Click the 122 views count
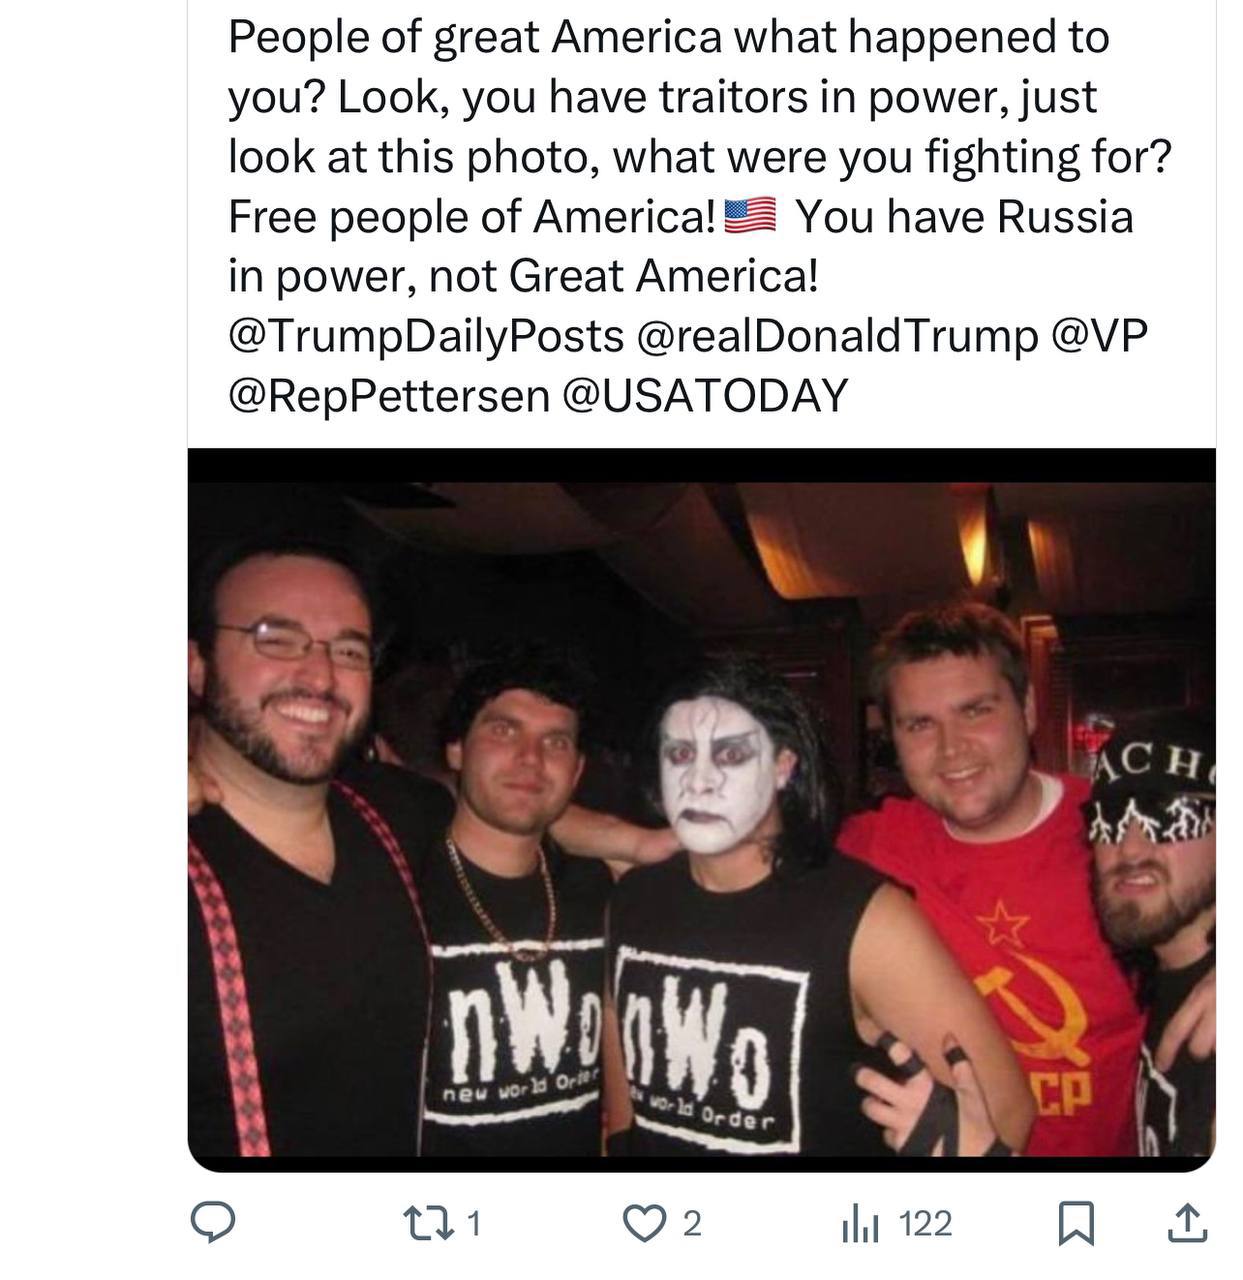The image size is (1243, 1280). (x=925, y=1223)
